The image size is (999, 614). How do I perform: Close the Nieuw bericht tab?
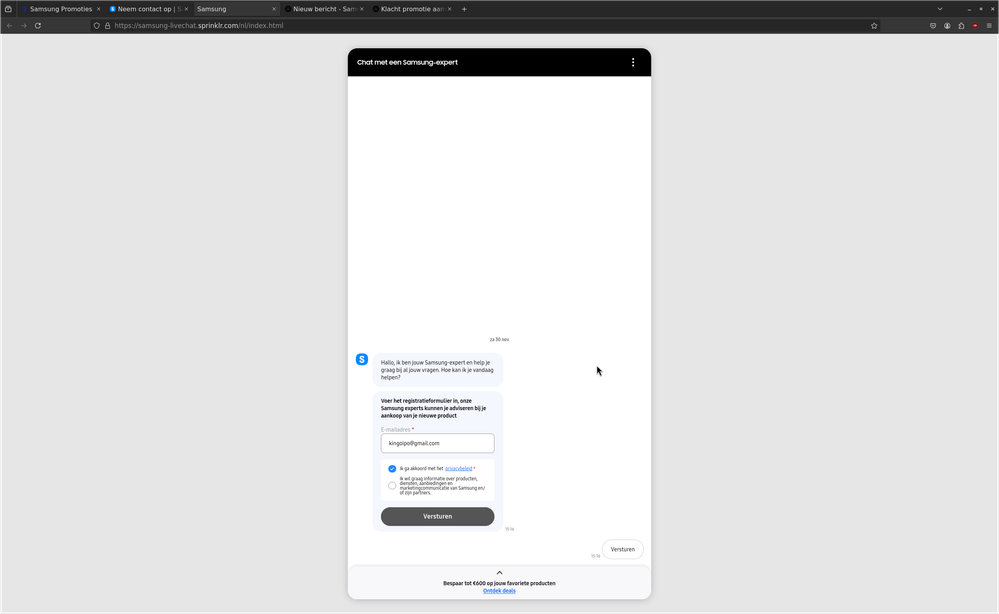361,9
